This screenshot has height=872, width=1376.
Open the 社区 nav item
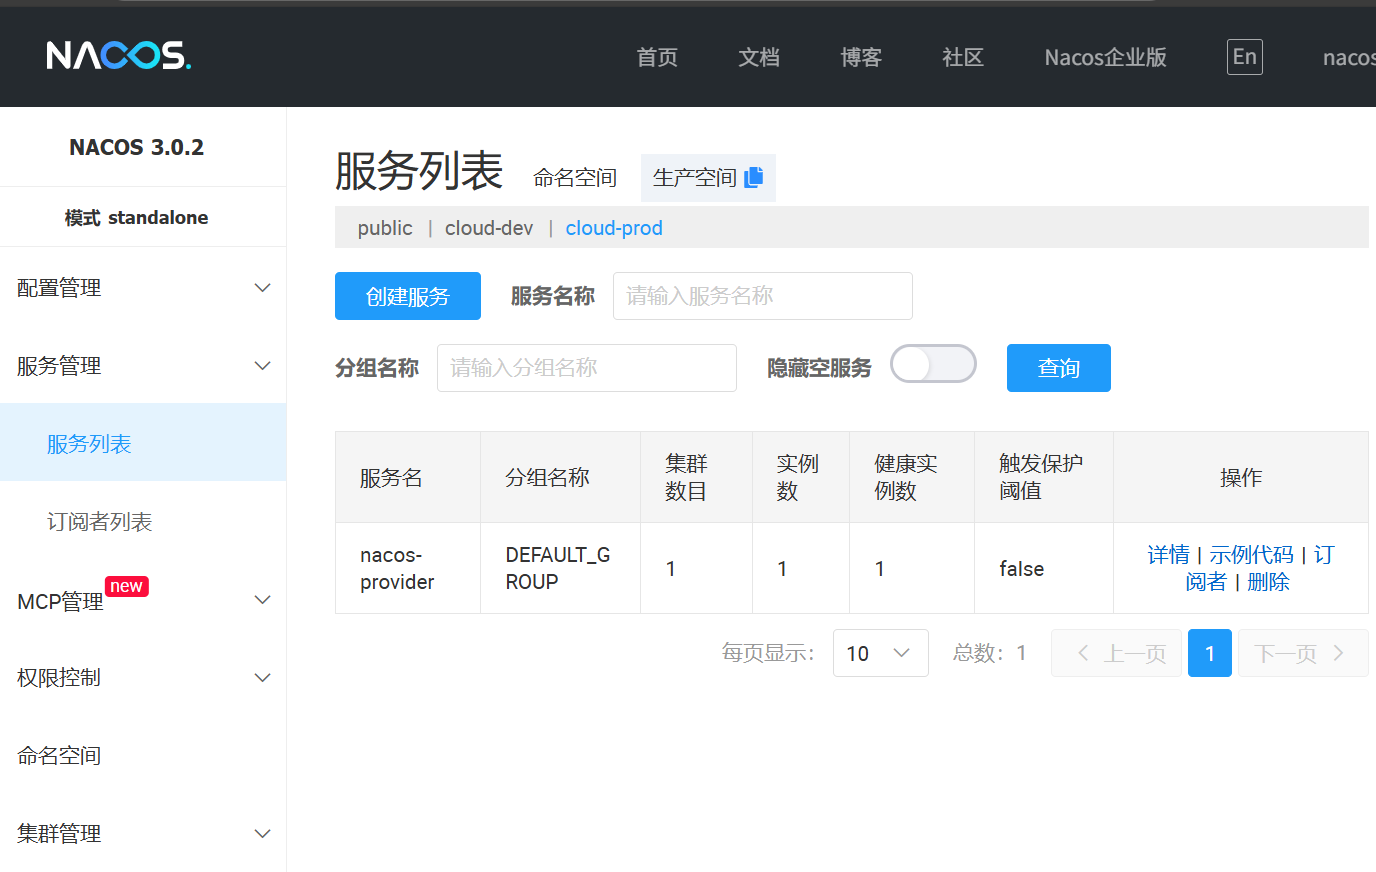[x=963, y=57]
